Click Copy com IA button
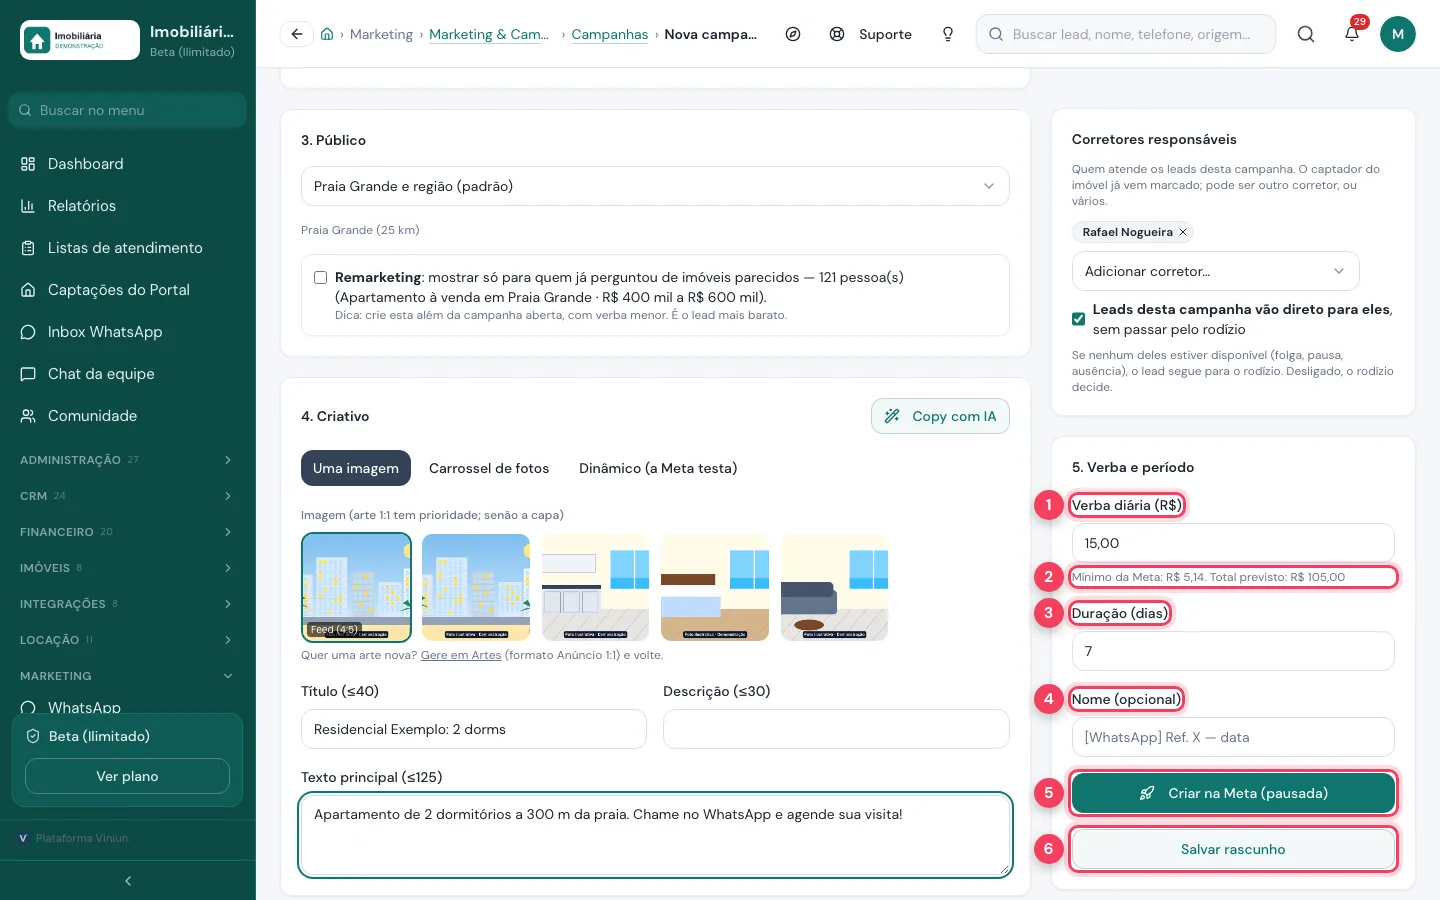Screen dimensions: 1440x900 pyautogui.click(x=940, y=416)
